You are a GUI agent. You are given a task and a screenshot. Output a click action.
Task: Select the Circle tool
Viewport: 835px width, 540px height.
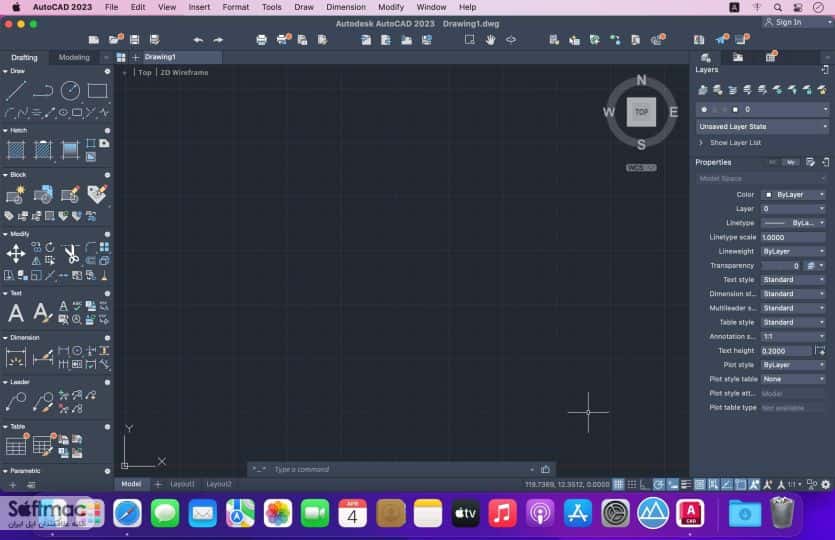[70, 91]
